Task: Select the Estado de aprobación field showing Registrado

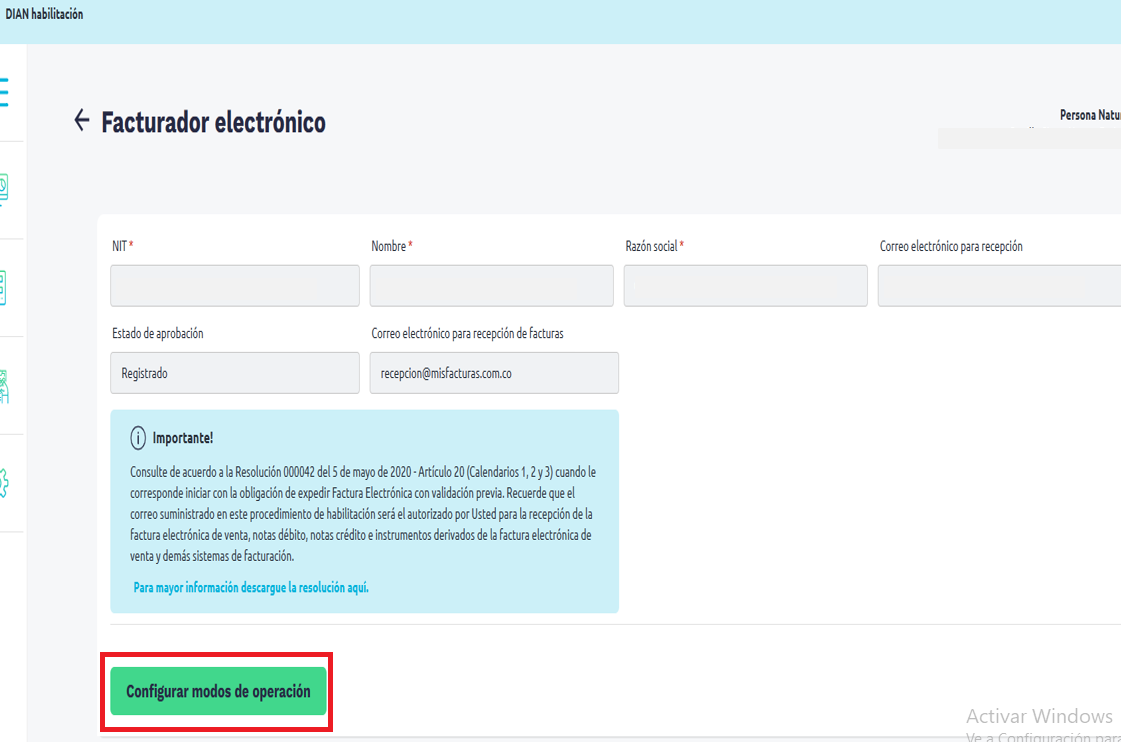Action: pos(234,372)
